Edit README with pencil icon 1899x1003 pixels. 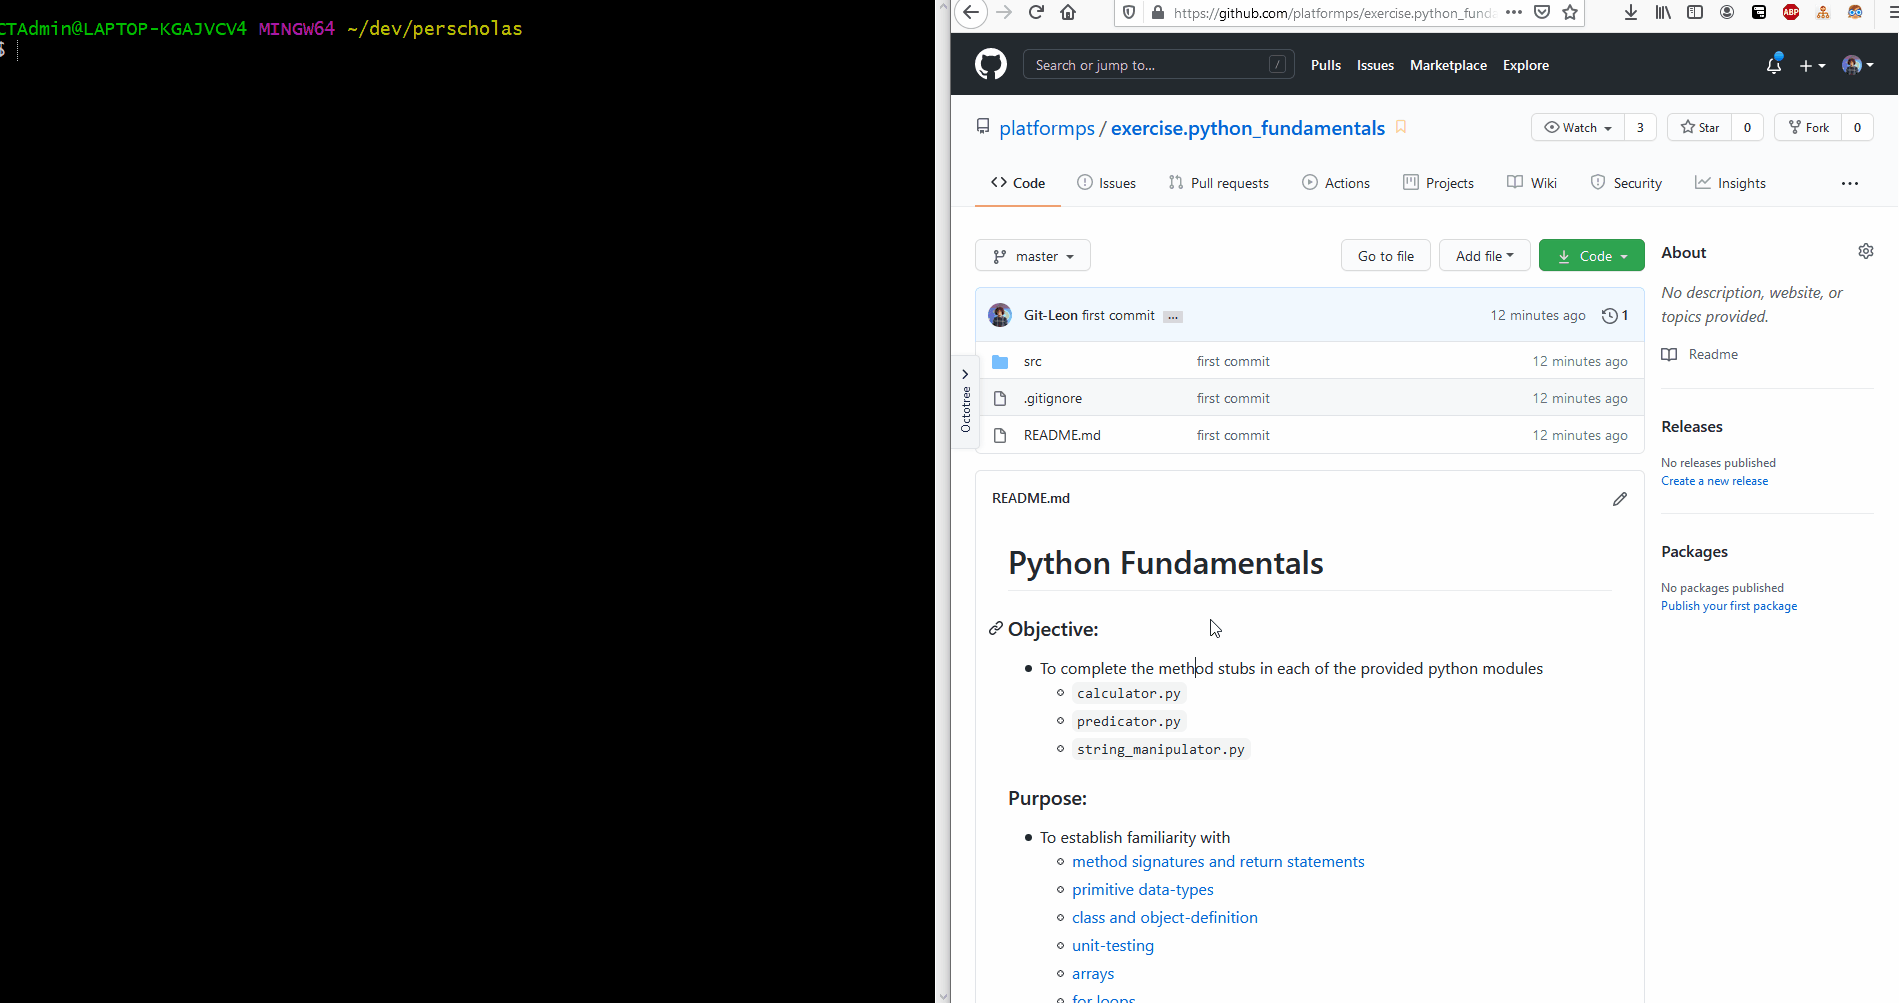point(1620,499)
